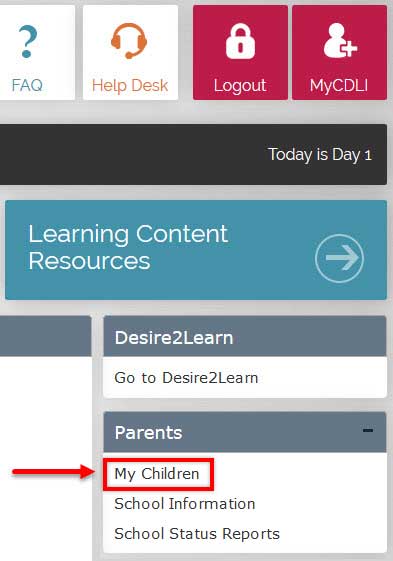
Task: Open the Learning Content Resources banner
Action: (x=196, y=250)
